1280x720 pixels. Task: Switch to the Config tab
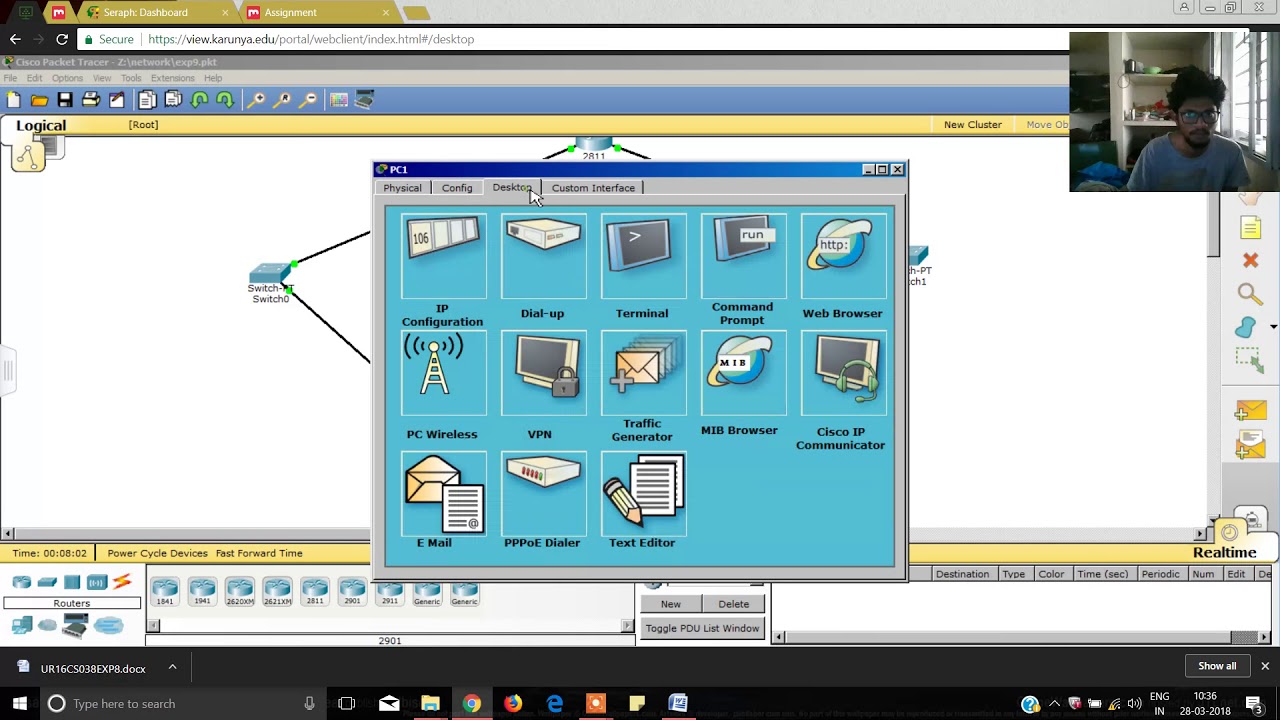(457, 188)
